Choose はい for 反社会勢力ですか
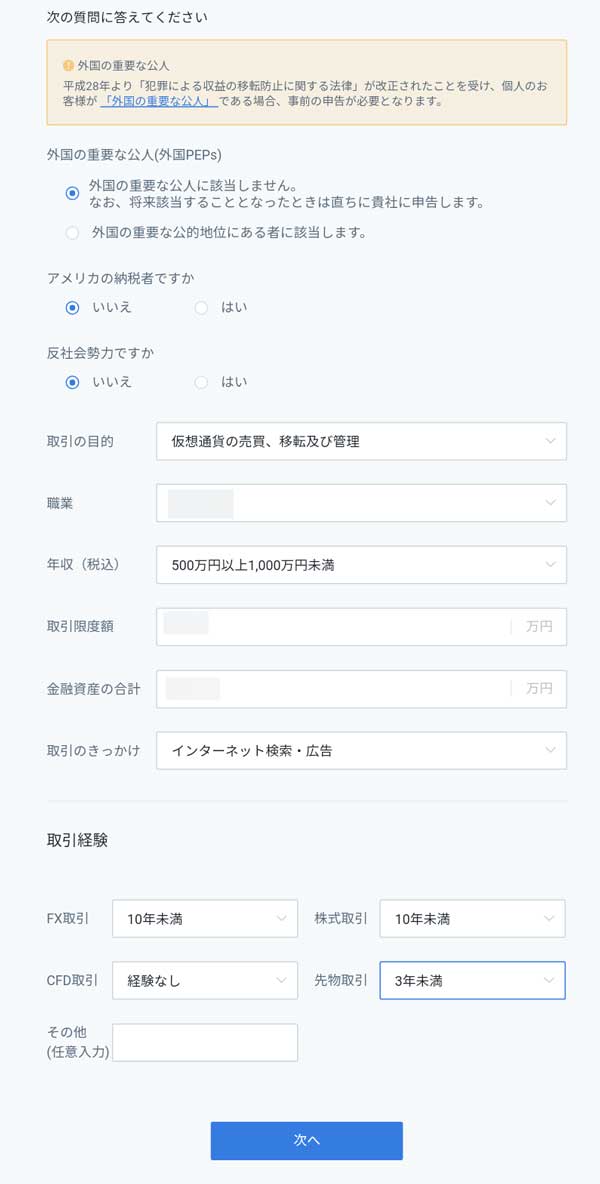 [201, 382]
